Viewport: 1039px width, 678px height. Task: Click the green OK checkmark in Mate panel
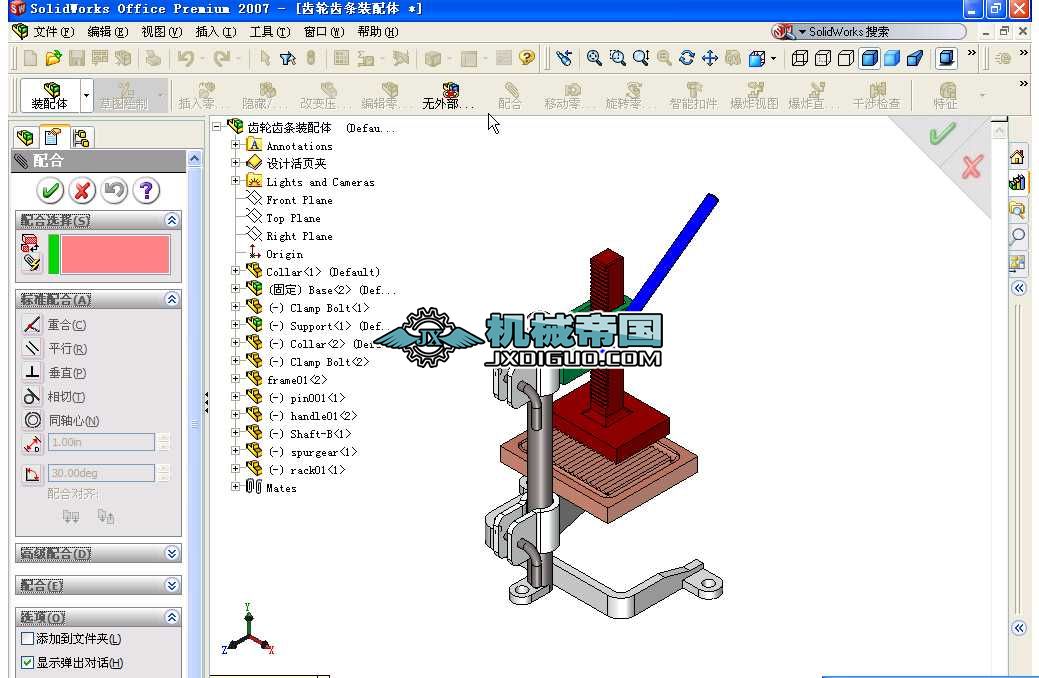coord(50,191)
